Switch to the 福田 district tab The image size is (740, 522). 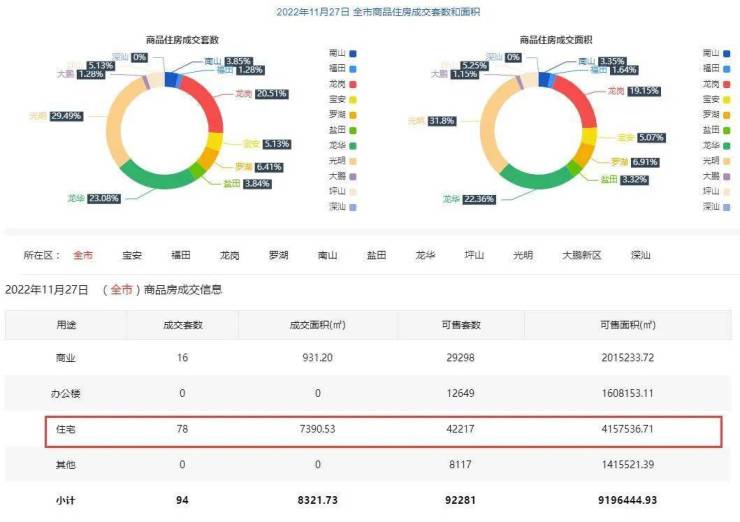[x=181, y=255]
